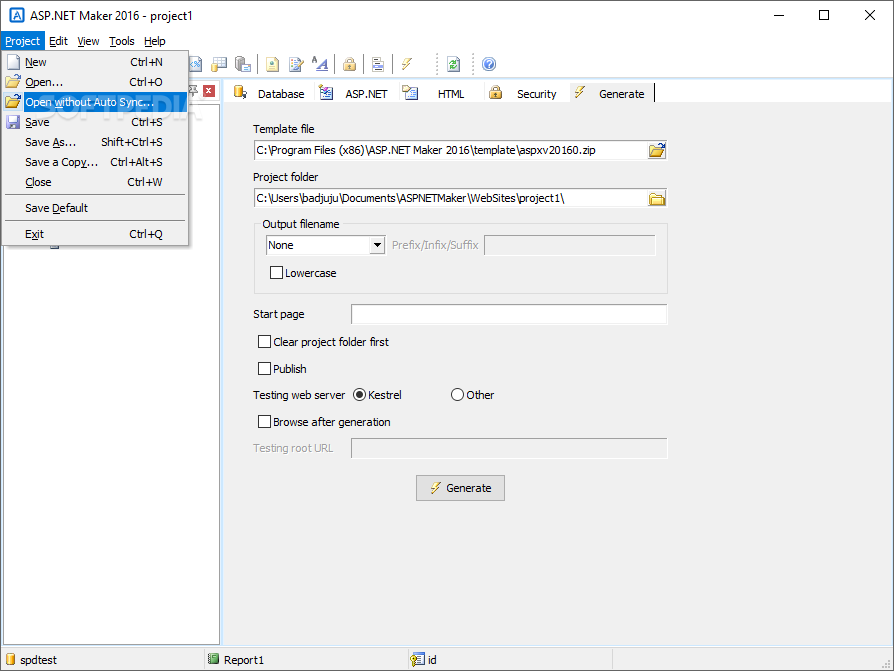Click the Testing root URL field
This screenshot has width=894, height=671.
click(x=509, y=448)
